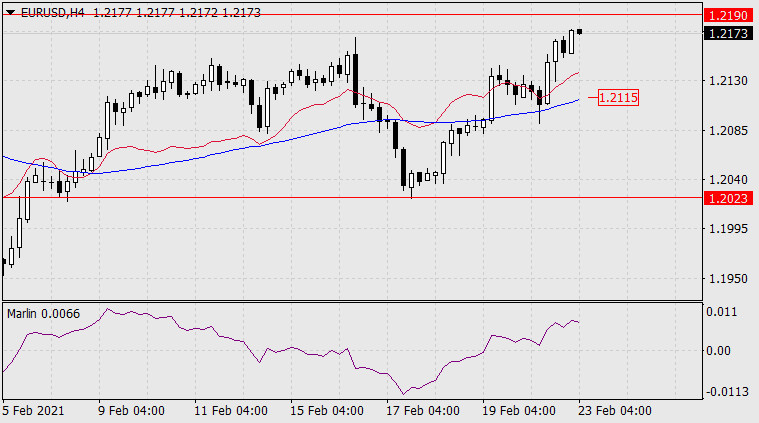
Task: Click the 1.2023 red support level label
Action: pos(728,198)
